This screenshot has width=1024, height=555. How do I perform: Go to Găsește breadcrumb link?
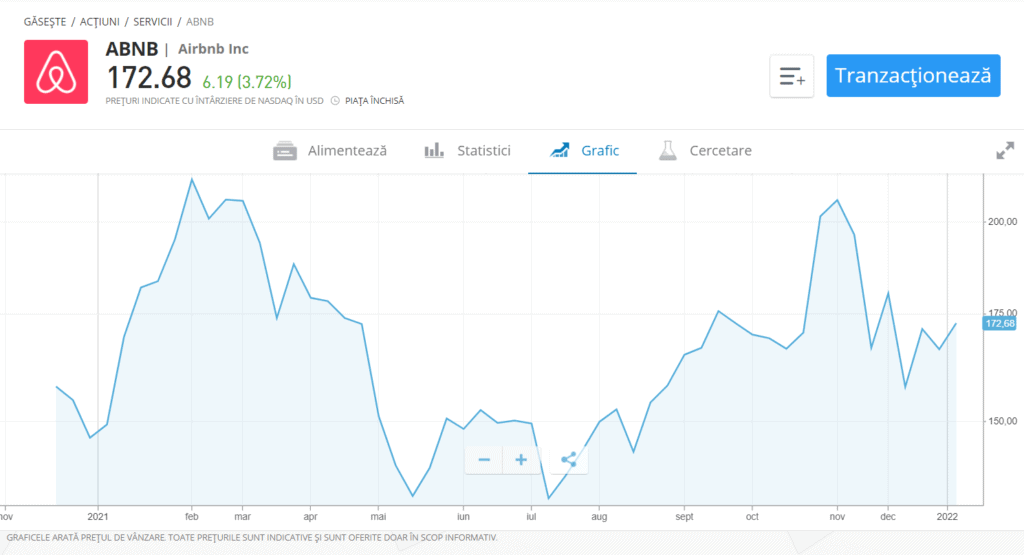45,22
